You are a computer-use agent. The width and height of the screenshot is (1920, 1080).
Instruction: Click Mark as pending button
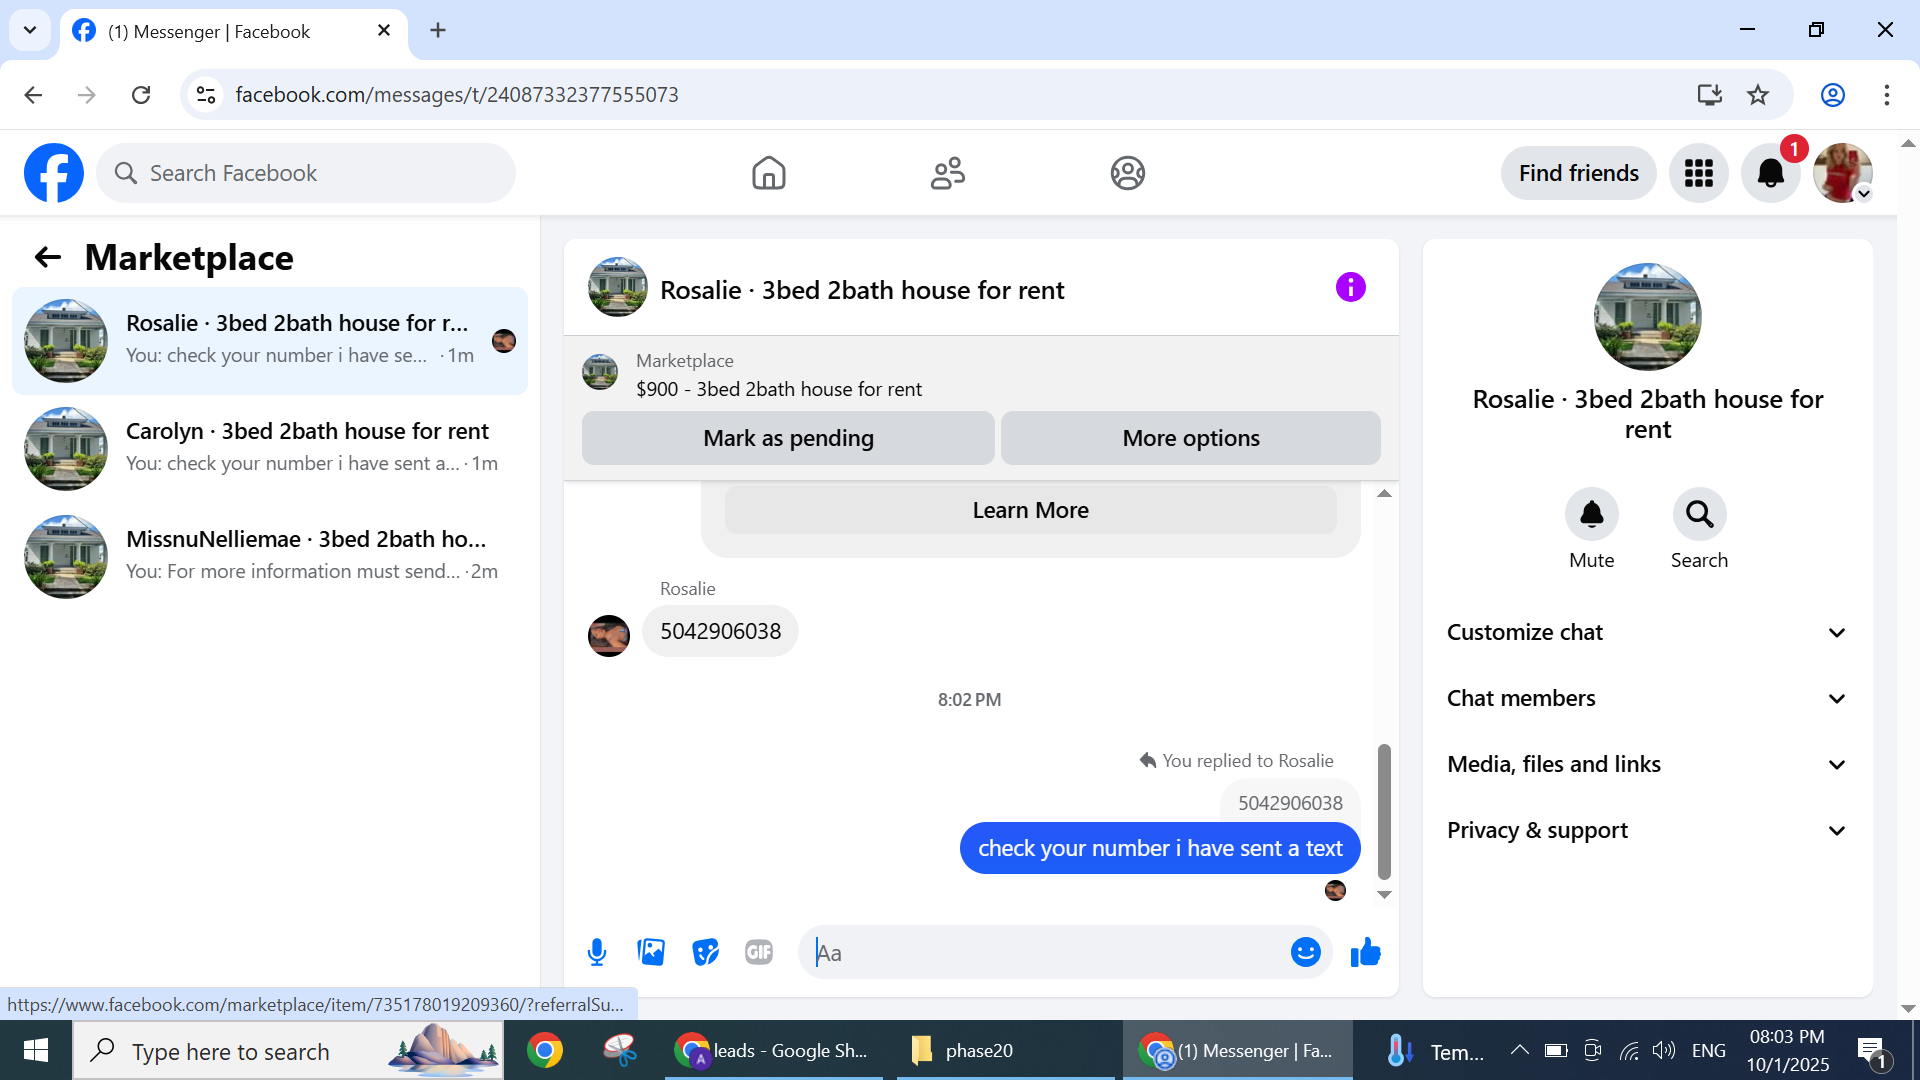788,438
